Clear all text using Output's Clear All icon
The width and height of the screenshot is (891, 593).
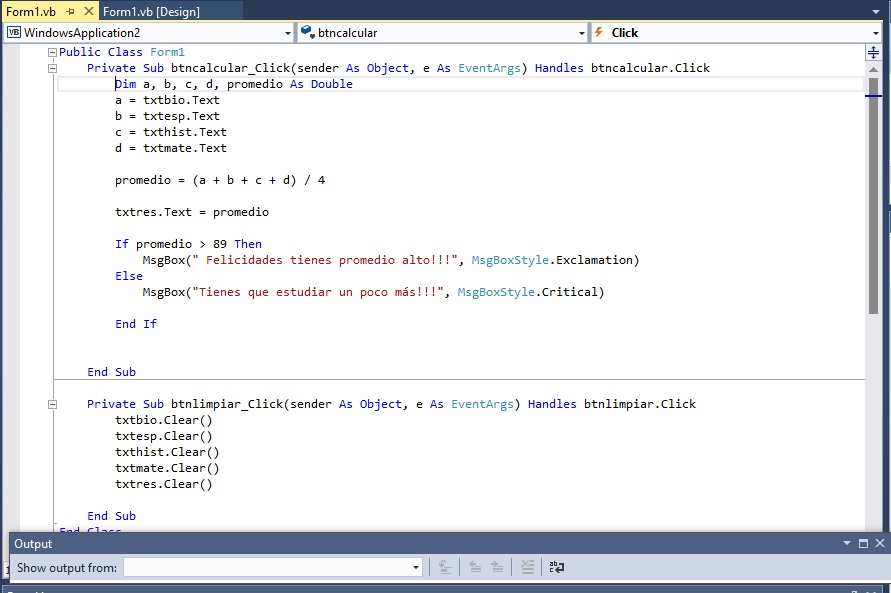pos(527,567)
